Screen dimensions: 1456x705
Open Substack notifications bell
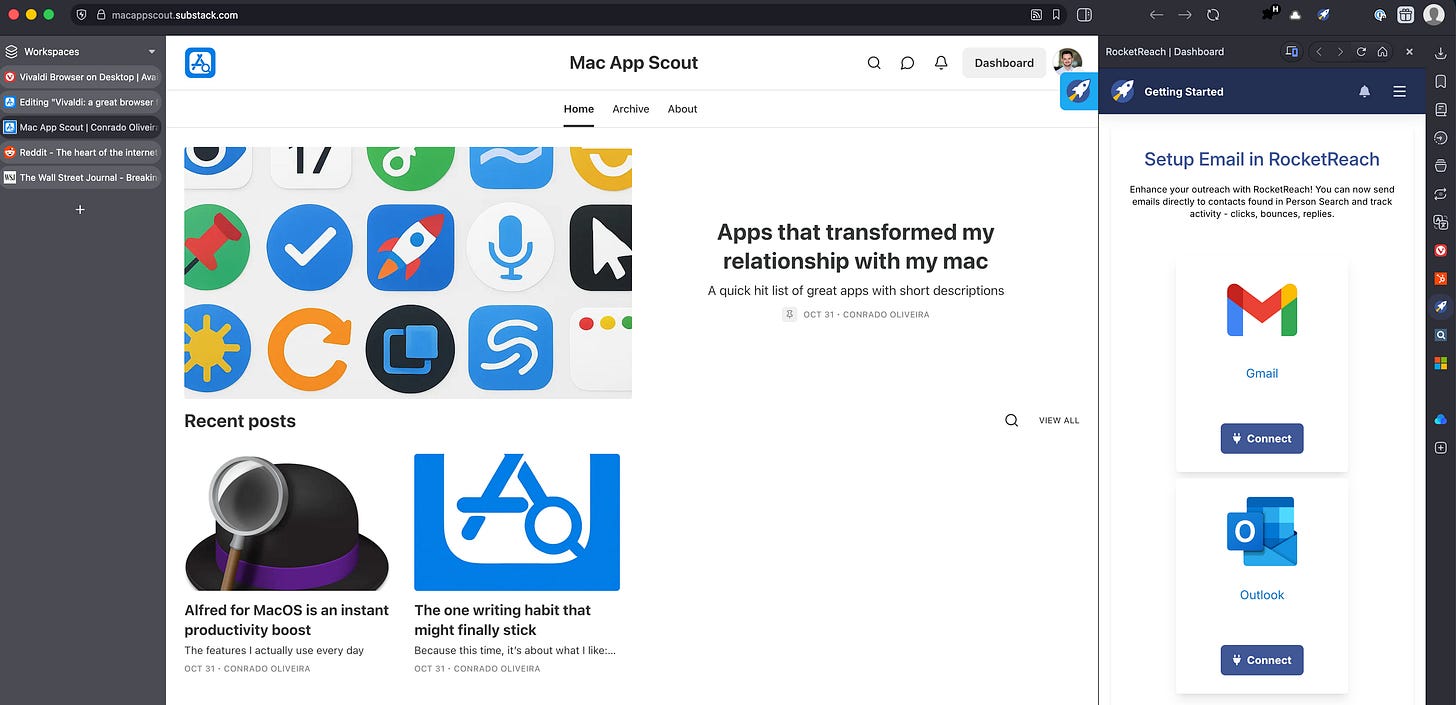[941, 62]
